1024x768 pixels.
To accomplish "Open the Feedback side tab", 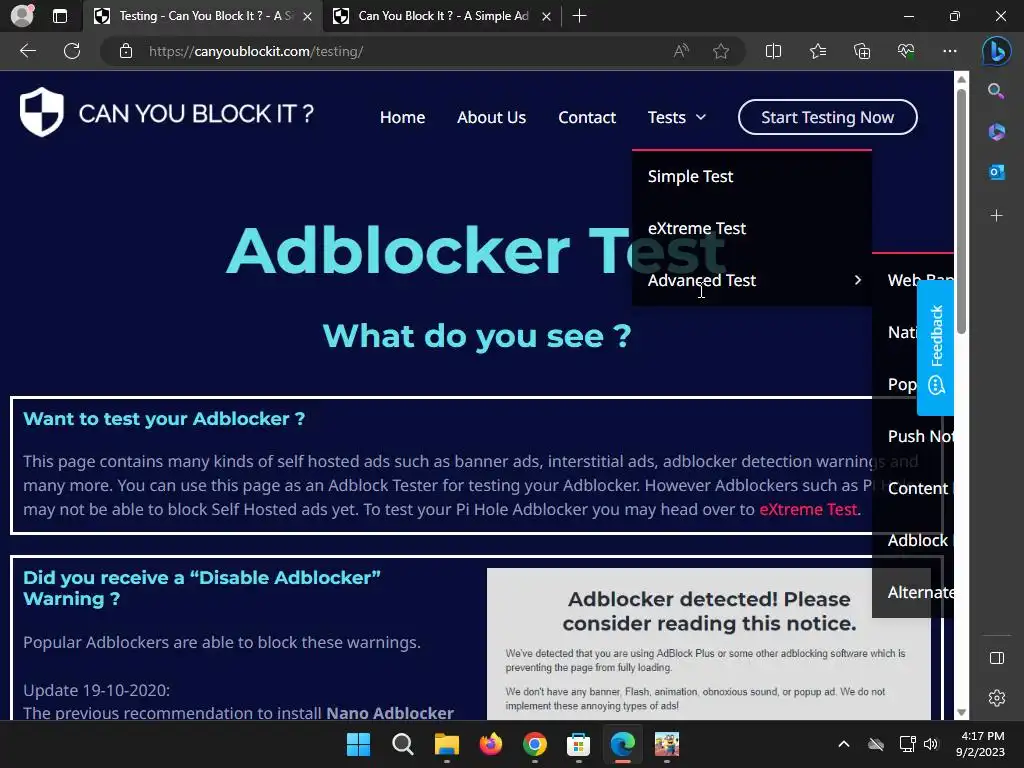I will 935,349.
